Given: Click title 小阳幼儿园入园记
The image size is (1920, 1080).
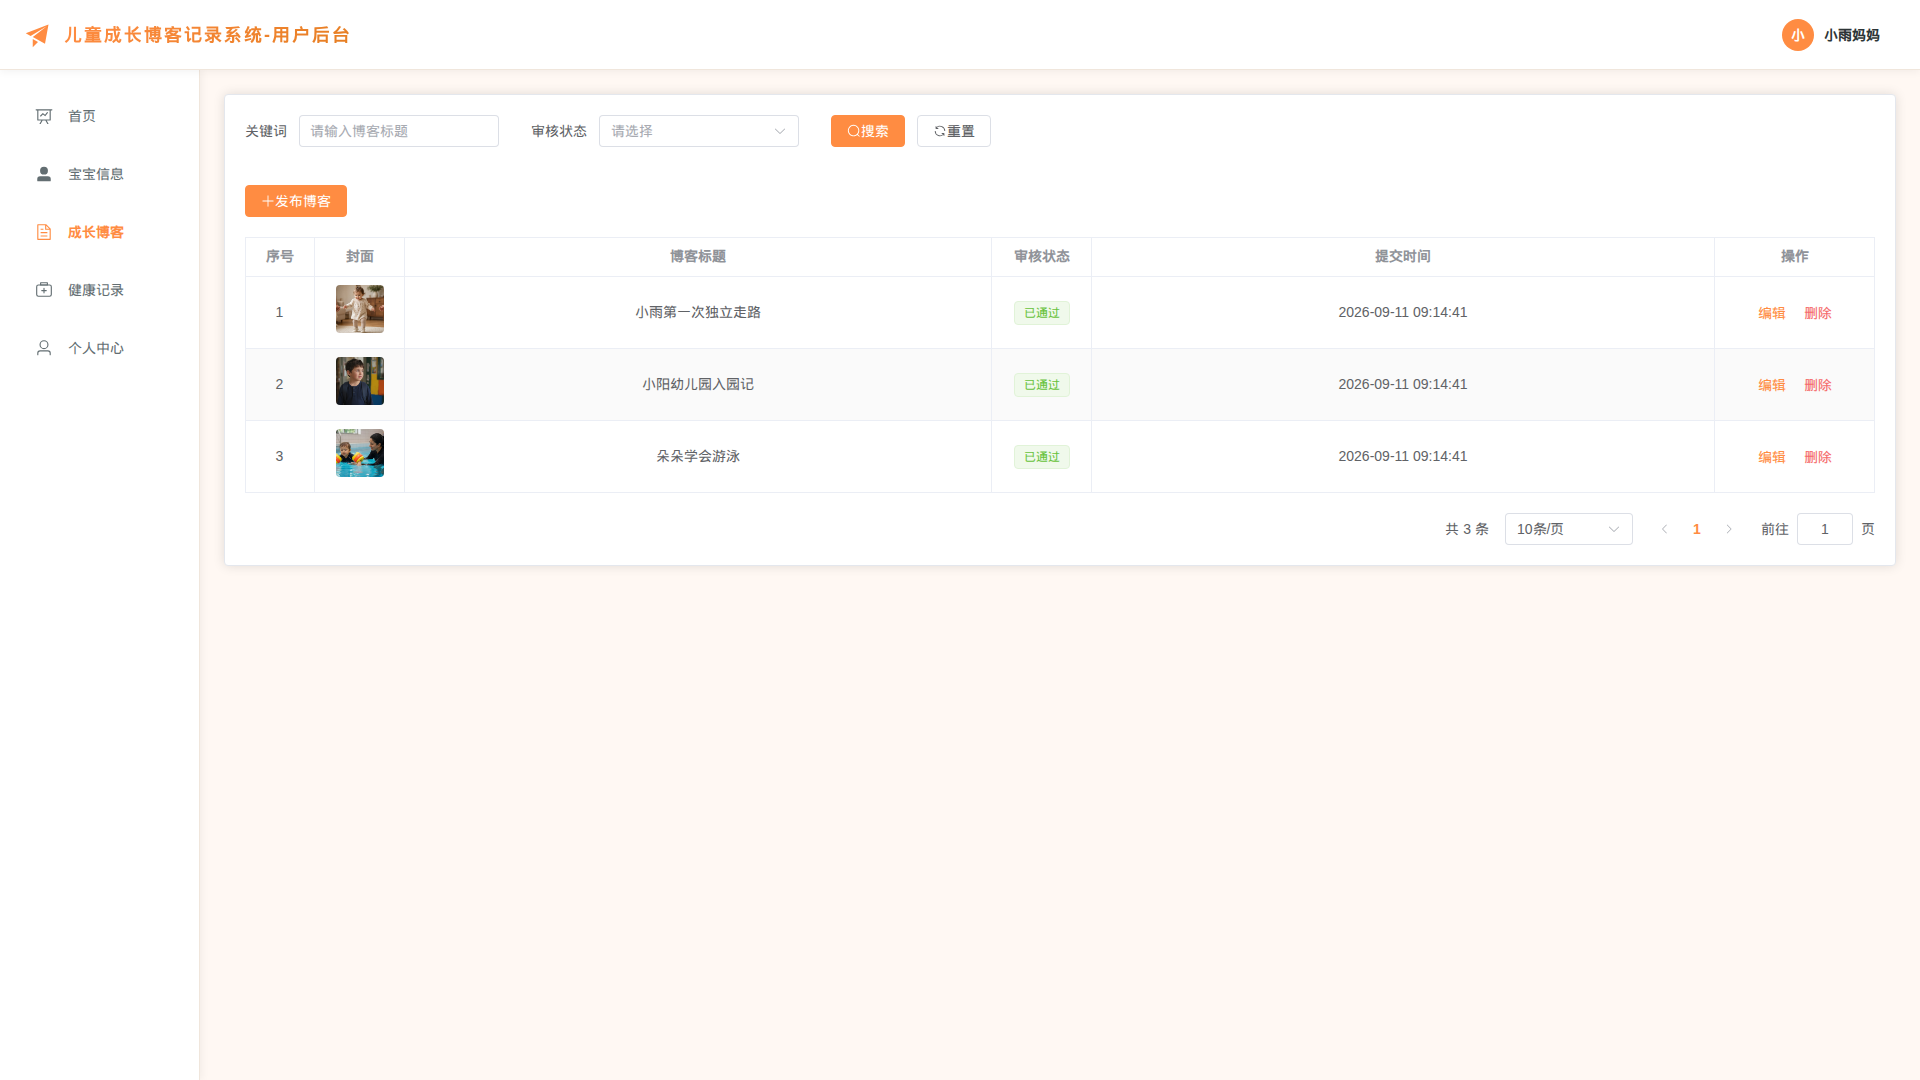Looking at the screenshot, I should click(697, 384).
